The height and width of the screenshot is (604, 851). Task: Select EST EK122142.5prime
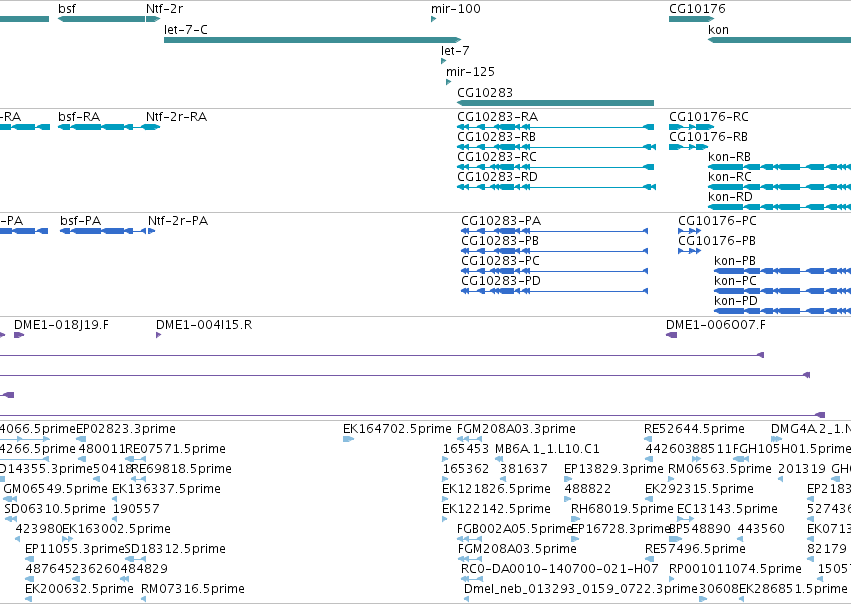pyautogui.click(x=497, y=509)
